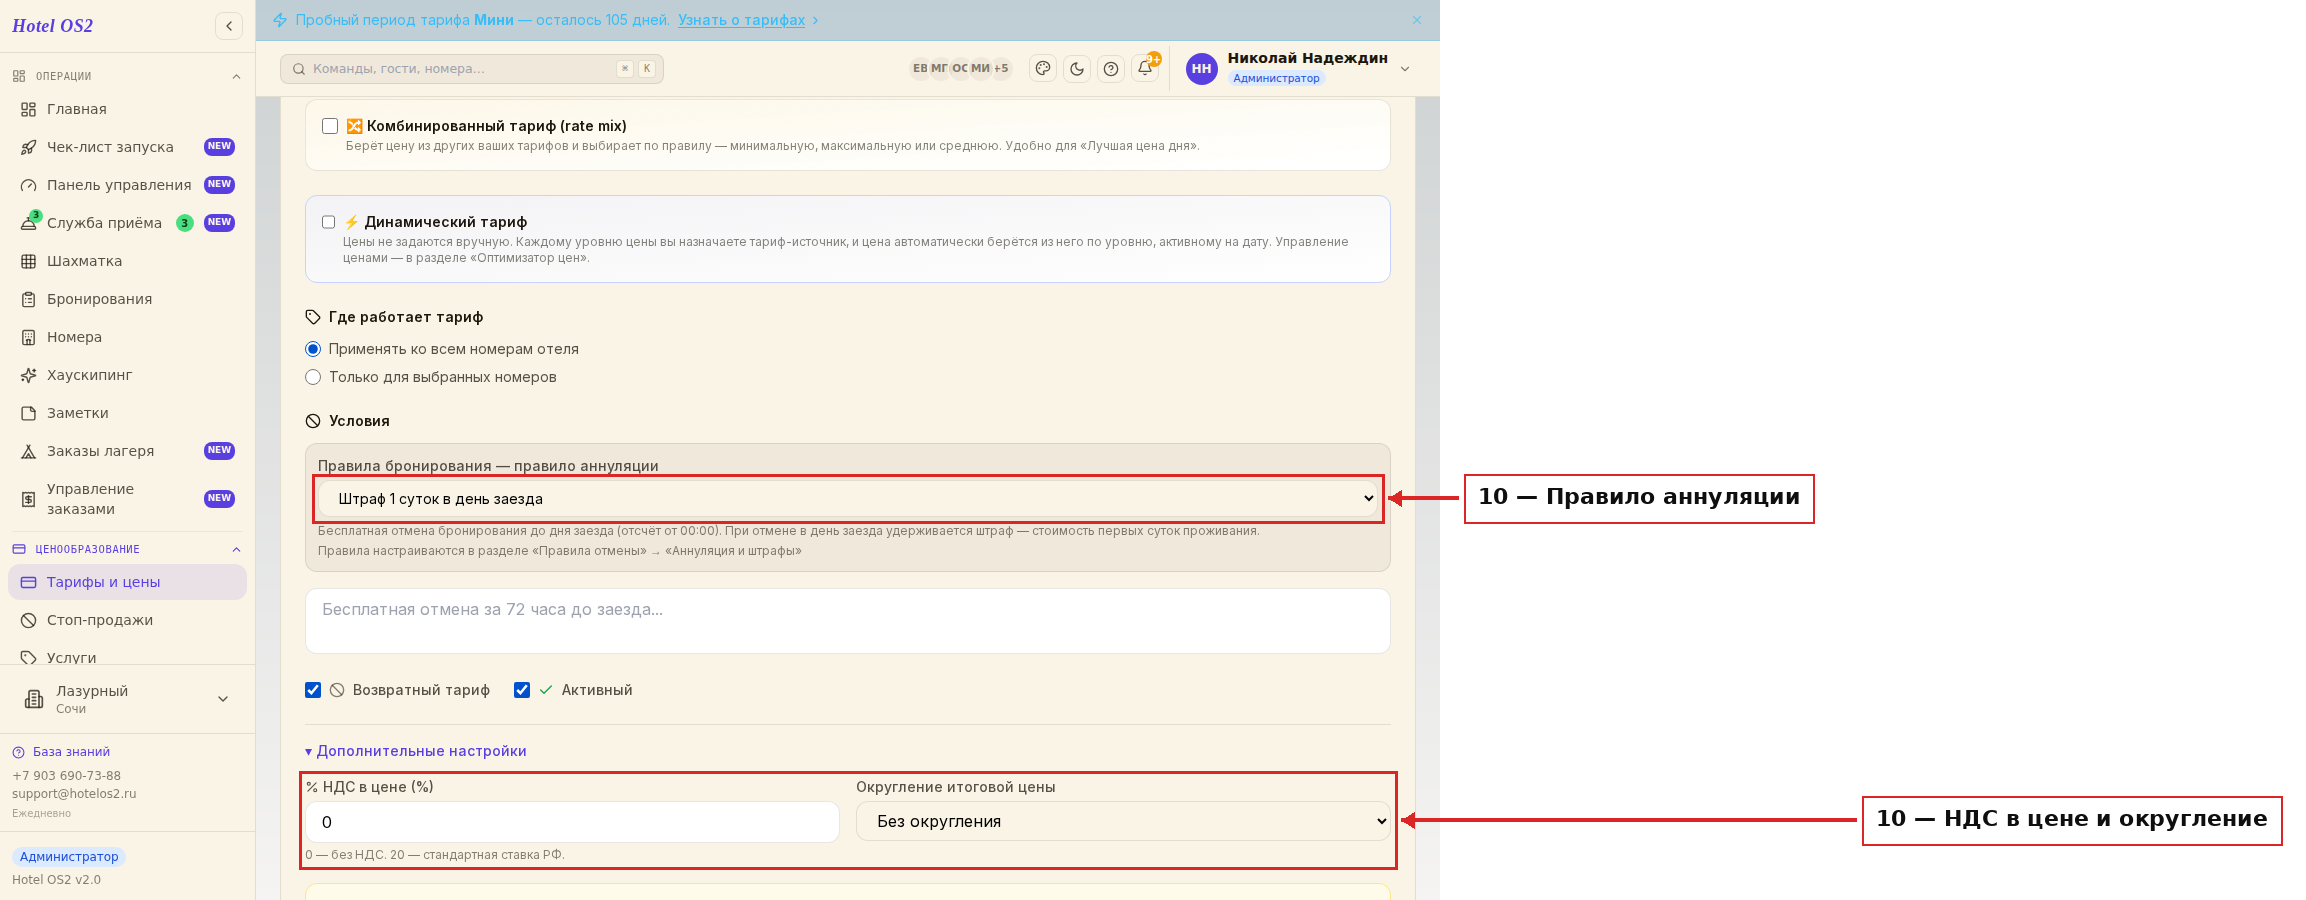Viewport: 2306px width, 900px height.
Task: Click the bell icon for Служба приёма
Action: coord(29,223)
